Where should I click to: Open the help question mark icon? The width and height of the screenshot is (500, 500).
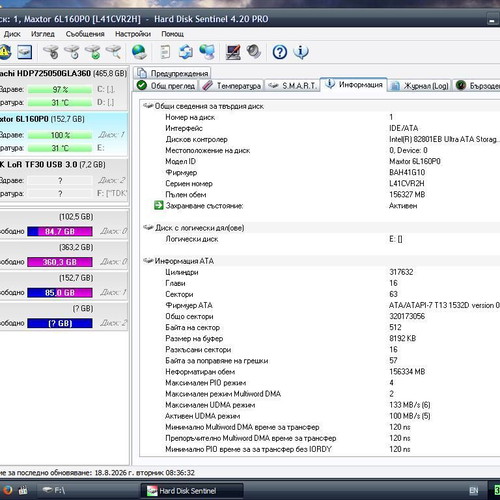(279, 52)
